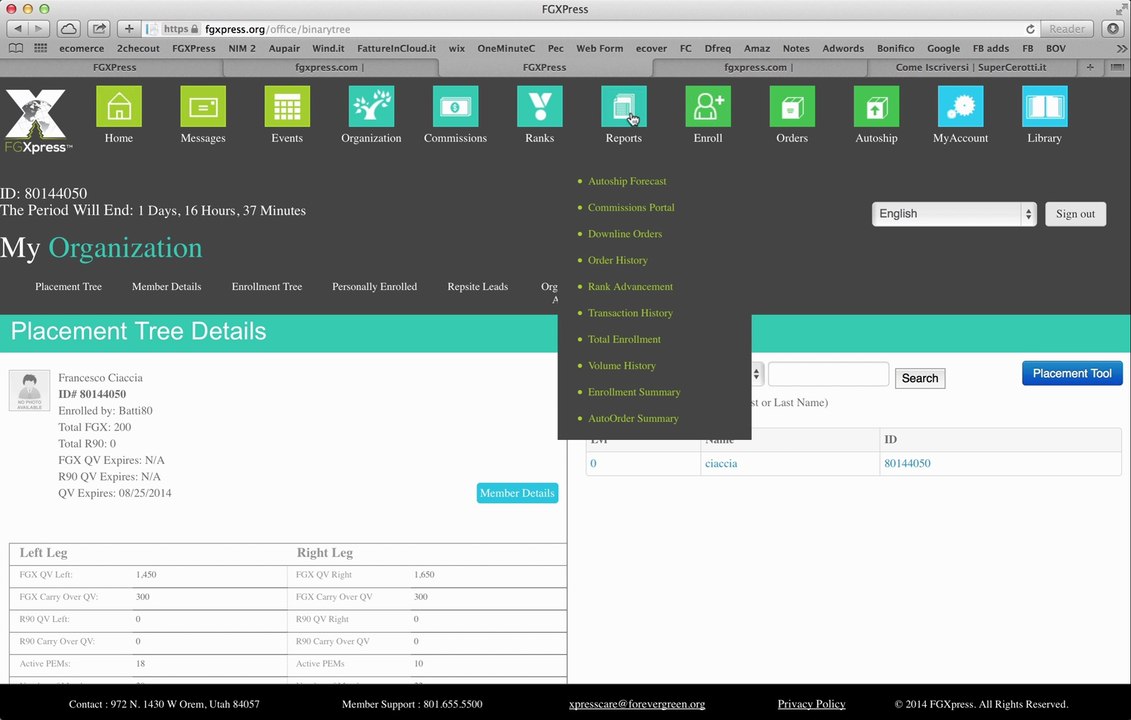Select Downline Orders from Reports menu
Viewport: 1131px width, 720px height.
[x=625, y=234]
